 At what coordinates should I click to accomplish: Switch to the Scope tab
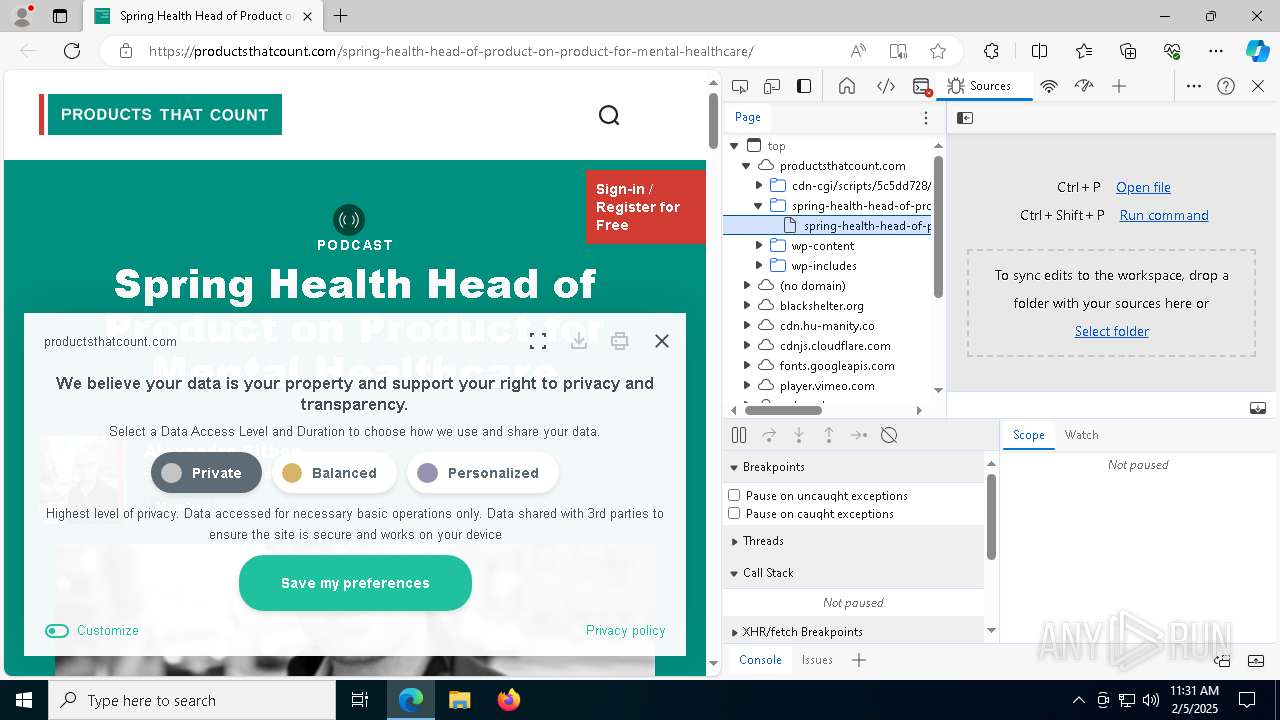tap(1028, 435)
